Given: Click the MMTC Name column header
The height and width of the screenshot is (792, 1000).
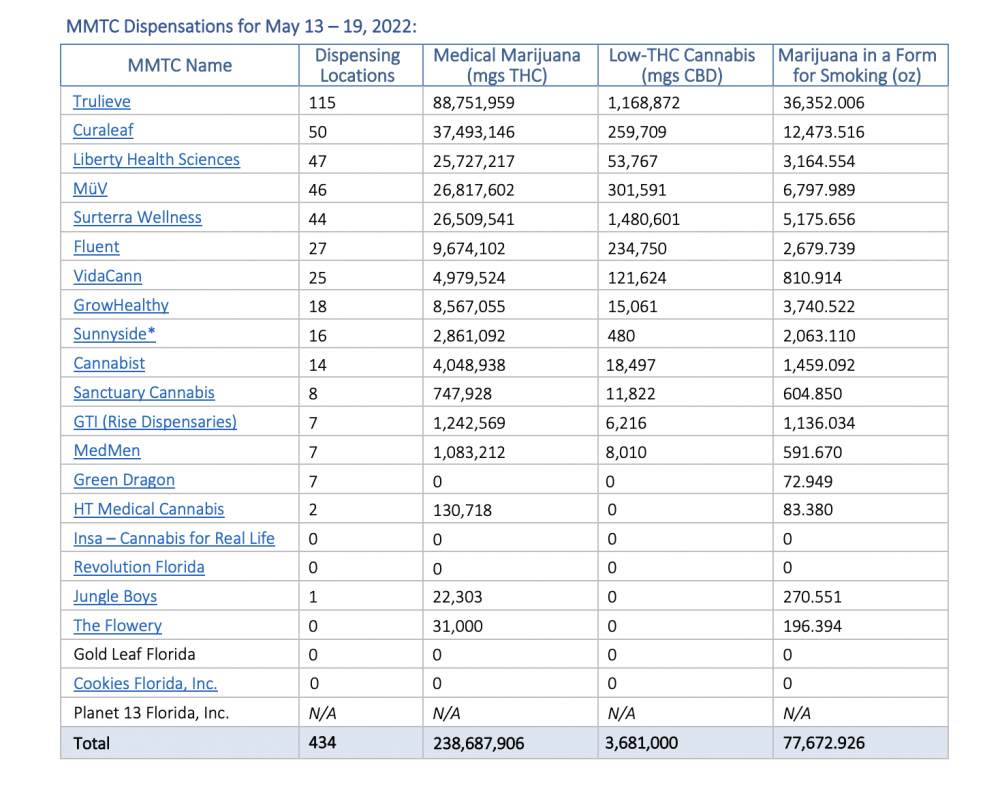Looking at the screenshot, I should (180, 66).
